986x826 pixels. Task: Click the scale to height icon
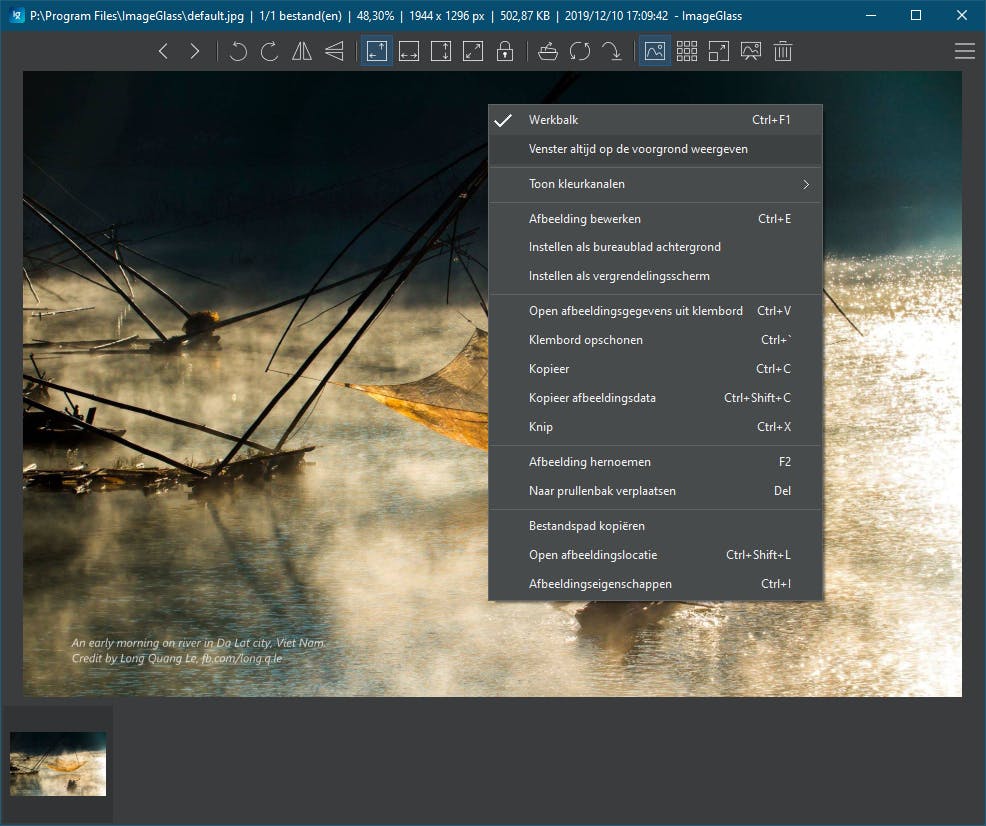(440, 51)
